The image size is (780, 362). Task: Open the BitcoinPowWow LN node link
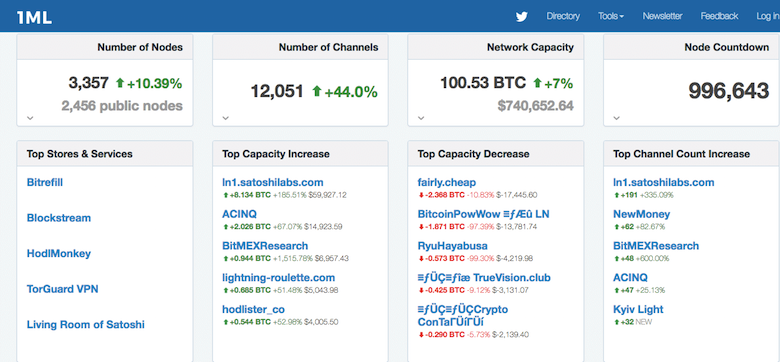click(484, 214)
